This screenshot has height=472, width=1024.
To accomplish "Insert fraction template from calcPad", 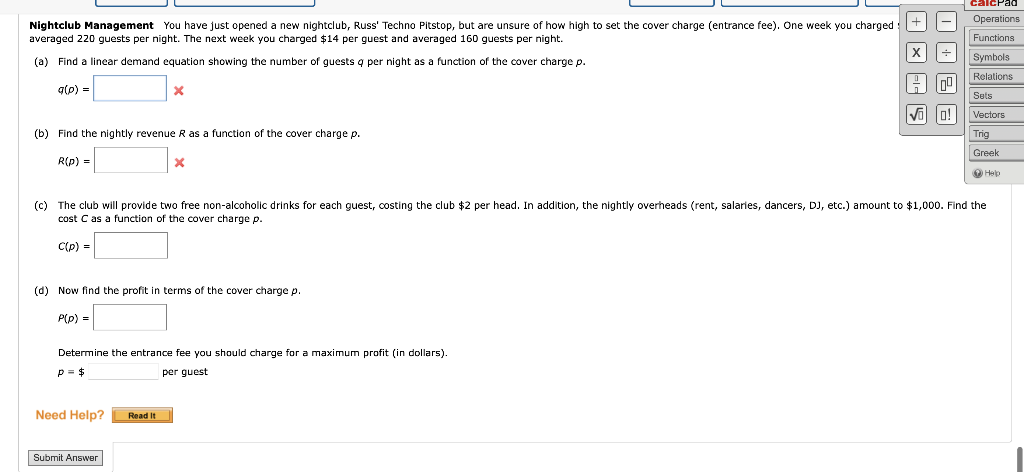I will 916,84.
